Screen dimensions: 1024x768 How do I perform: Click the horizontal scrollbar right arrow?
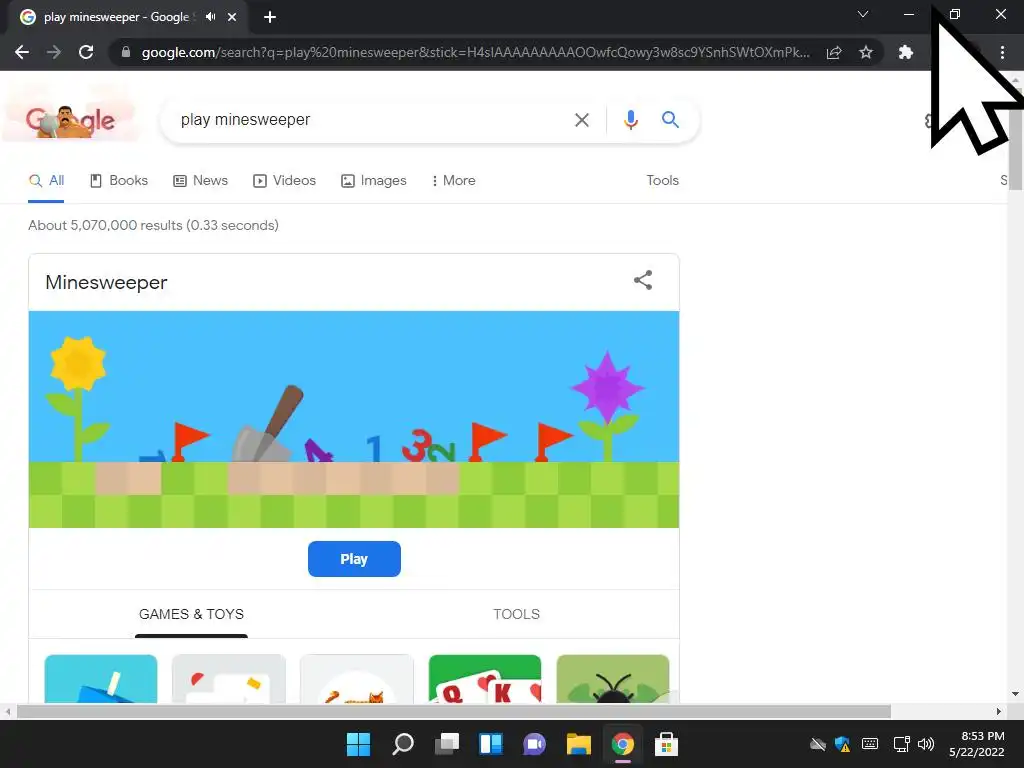(999, 711)
